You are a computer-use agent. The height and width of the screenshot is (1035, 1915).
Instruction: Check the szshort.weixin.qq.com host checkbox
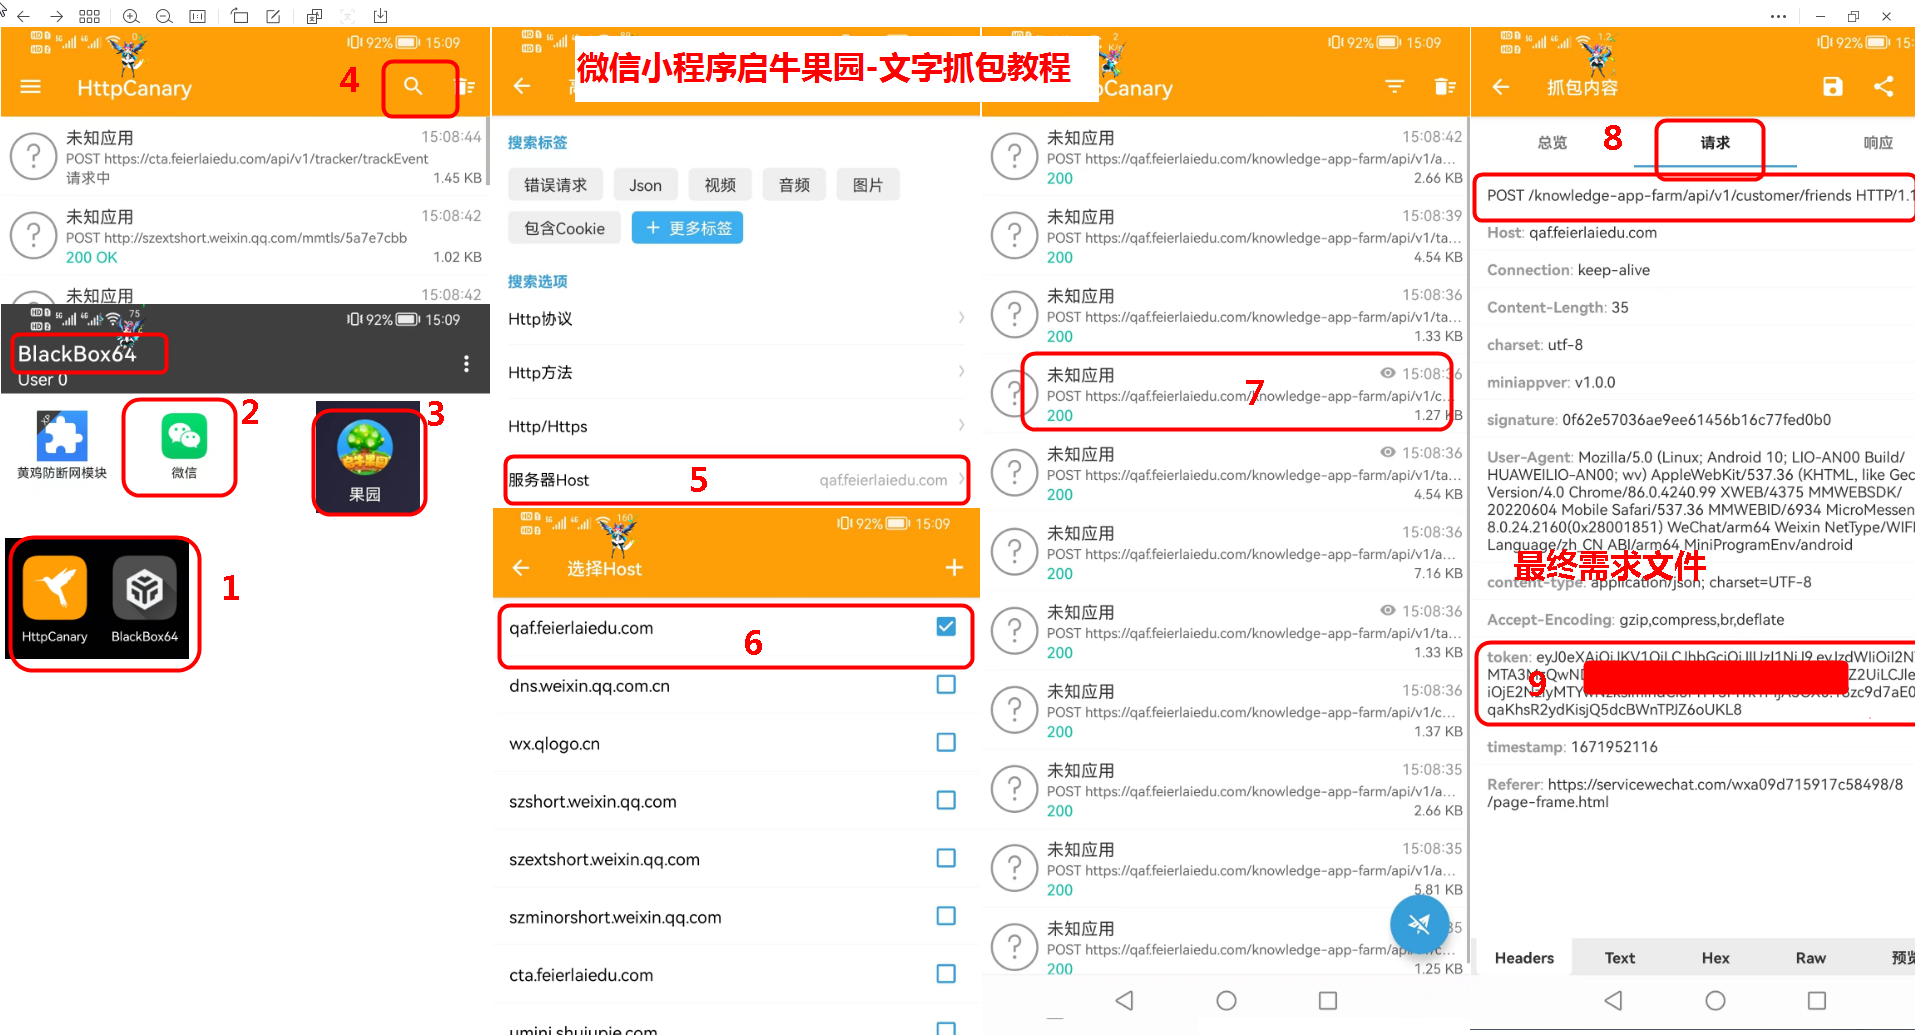[946, 800]
